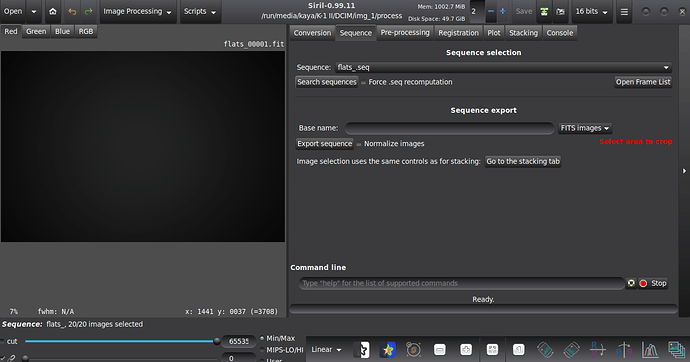Open the histogram tool icon

click(650, 350)
